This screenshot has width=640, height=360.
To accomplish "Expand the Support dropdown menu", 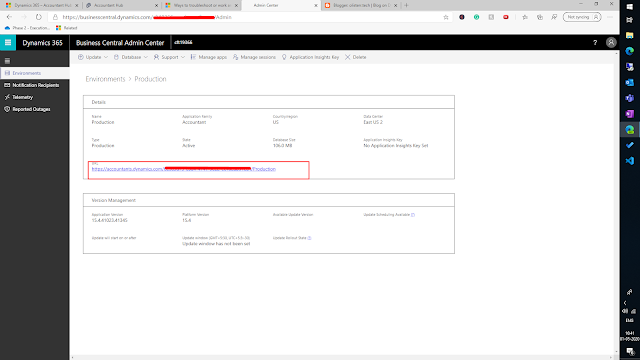I will (169, 57).
